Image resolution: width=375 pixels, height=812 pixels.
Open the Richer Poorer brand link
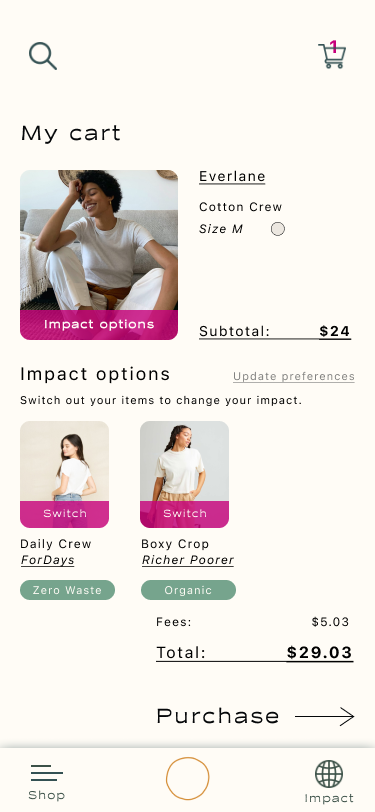[188, 560]
